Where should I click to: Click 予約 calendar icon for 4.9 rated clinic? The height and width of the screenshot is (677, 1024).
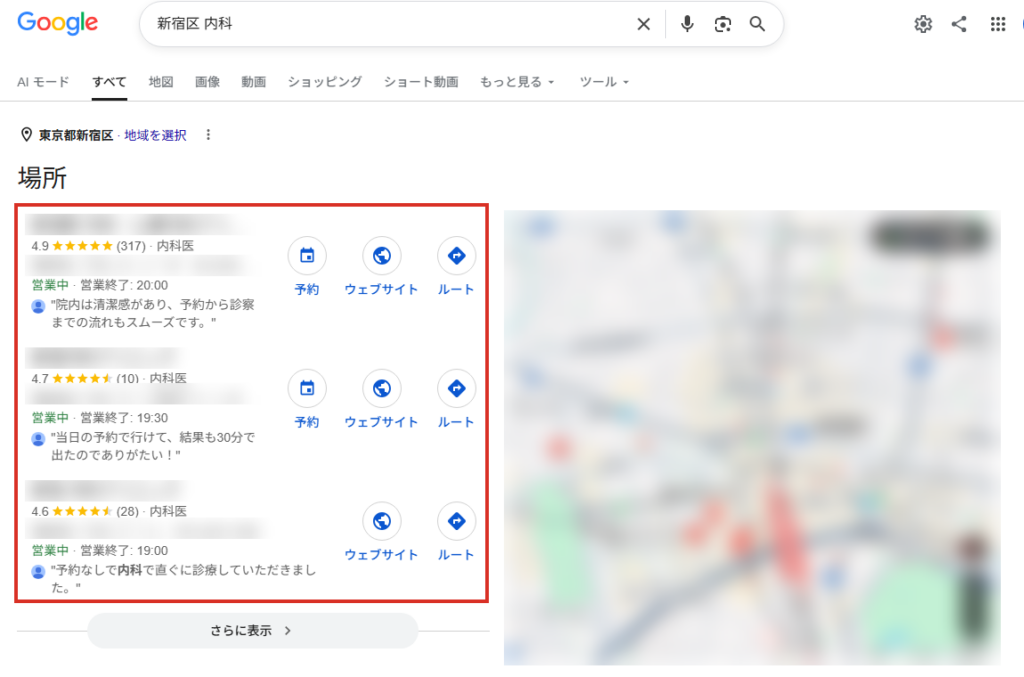[307, 255]
